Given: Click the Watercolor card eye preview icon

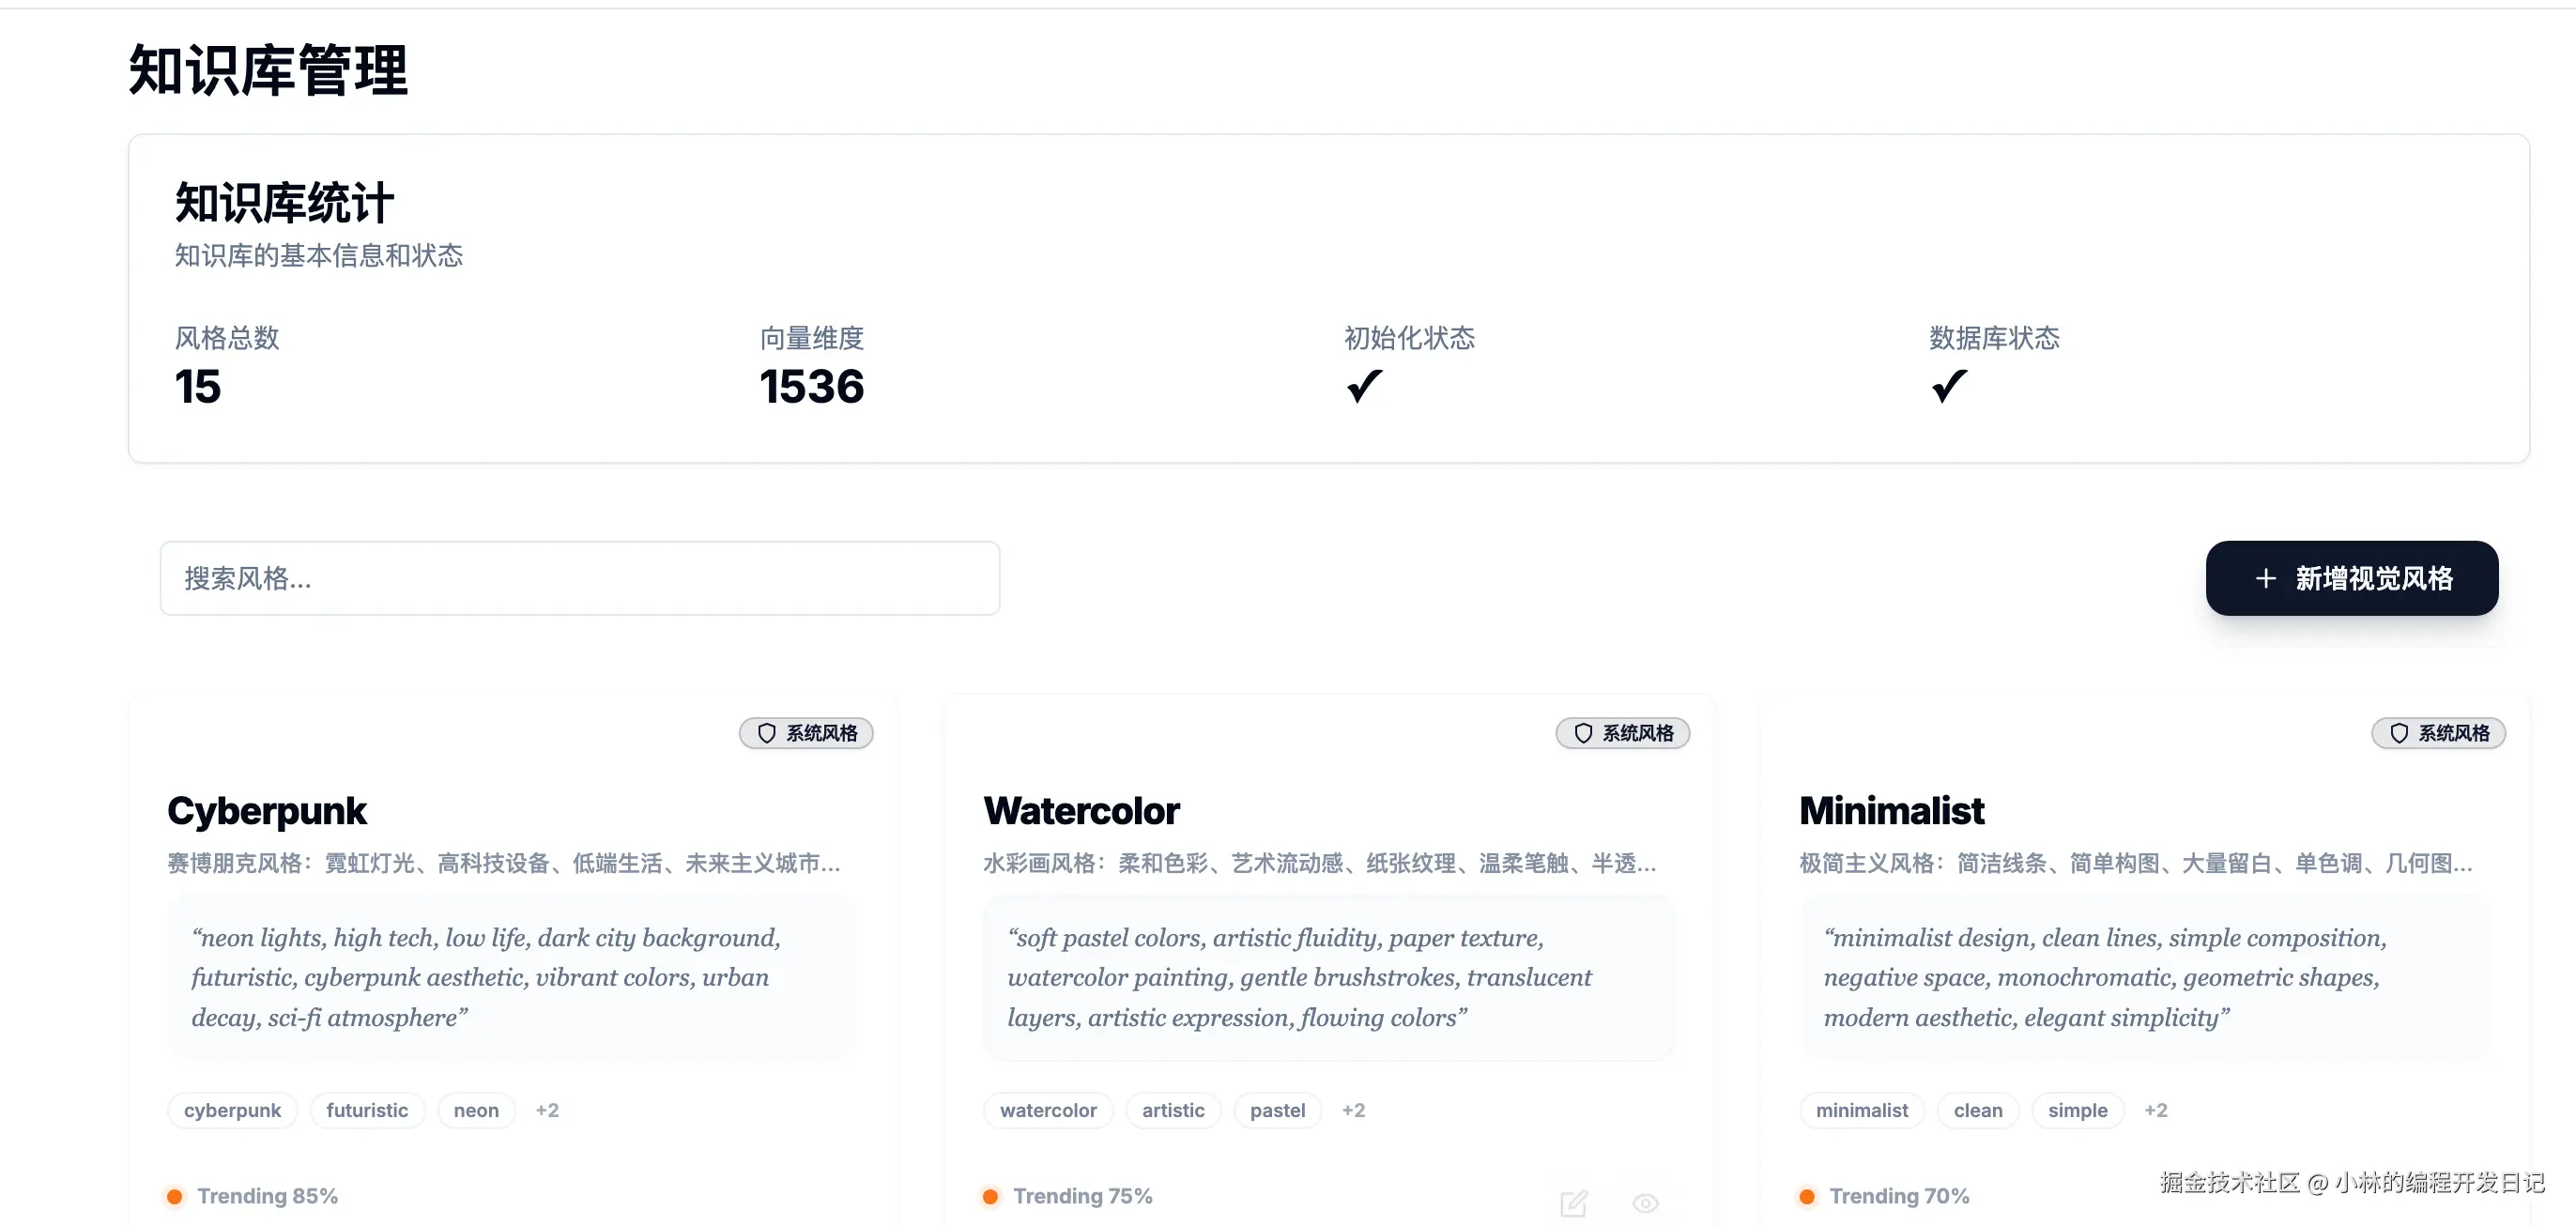Looking at the screenshot, I should point(1645,1202).
